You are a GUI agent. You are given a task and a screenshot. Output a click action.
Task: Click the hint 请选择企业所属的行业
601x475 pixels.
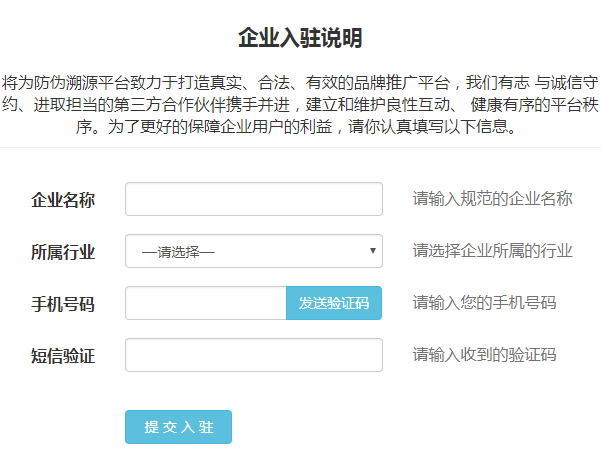pos(492,251)
